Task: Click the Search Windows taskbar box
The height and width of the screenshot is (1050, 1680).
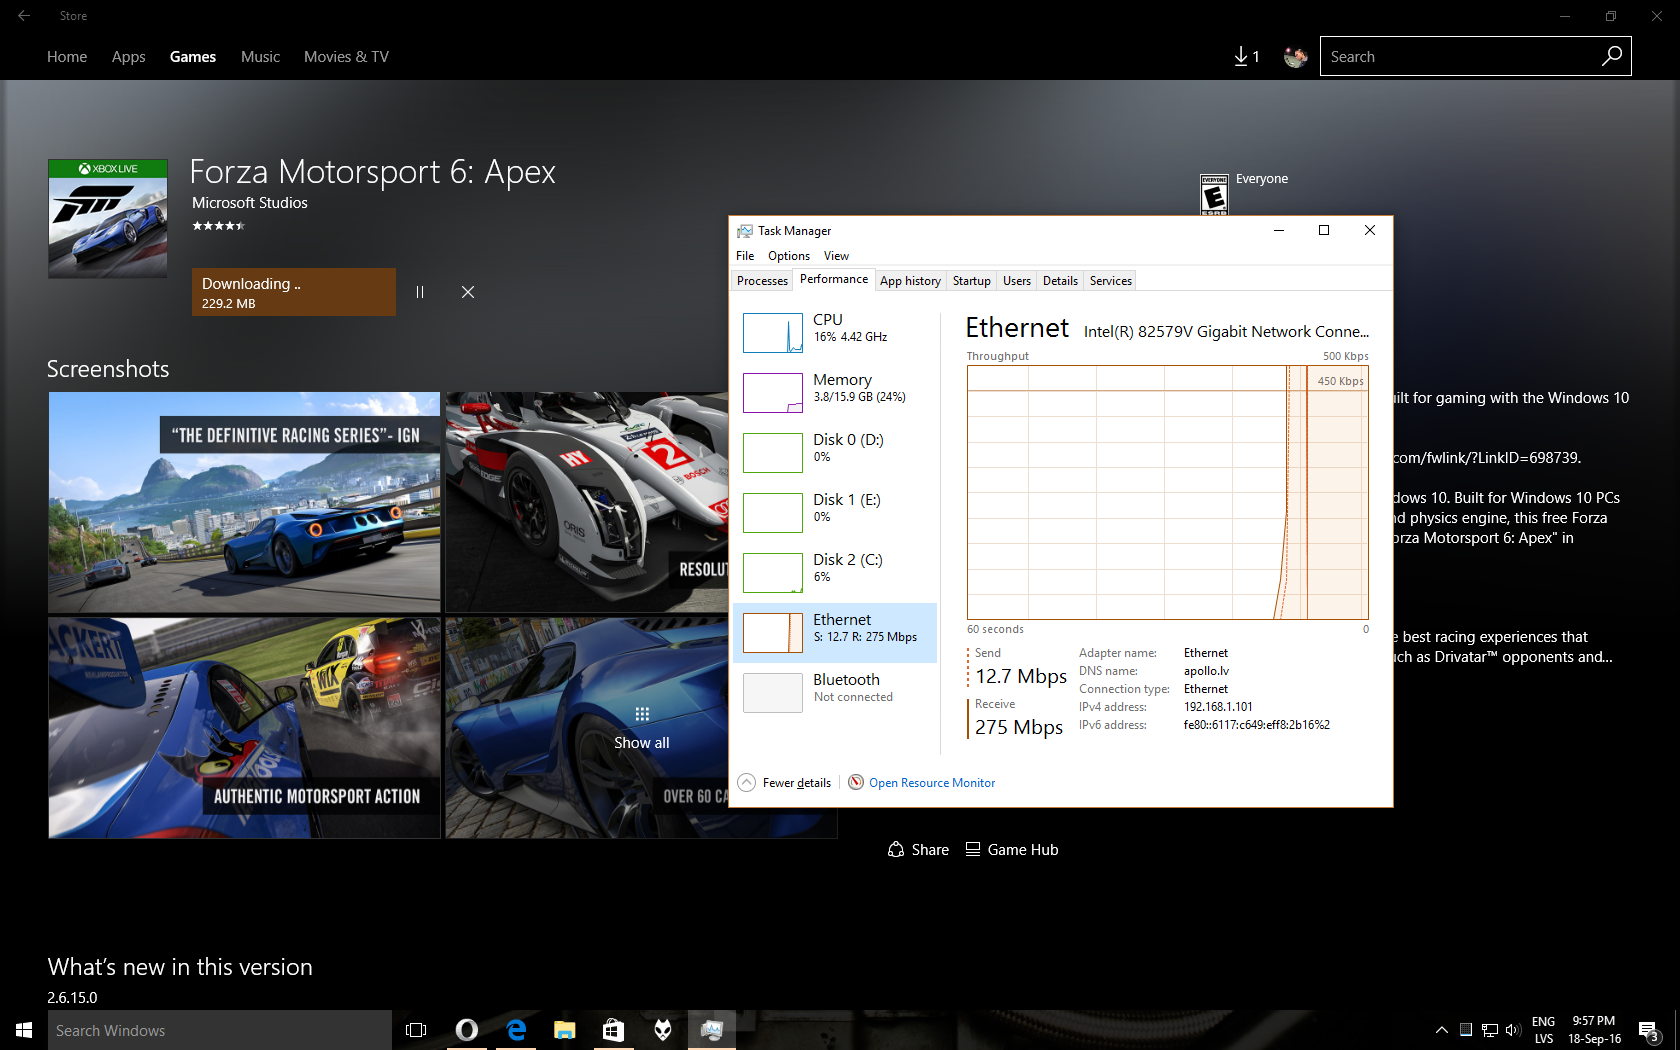Action: click(220, 1030)
